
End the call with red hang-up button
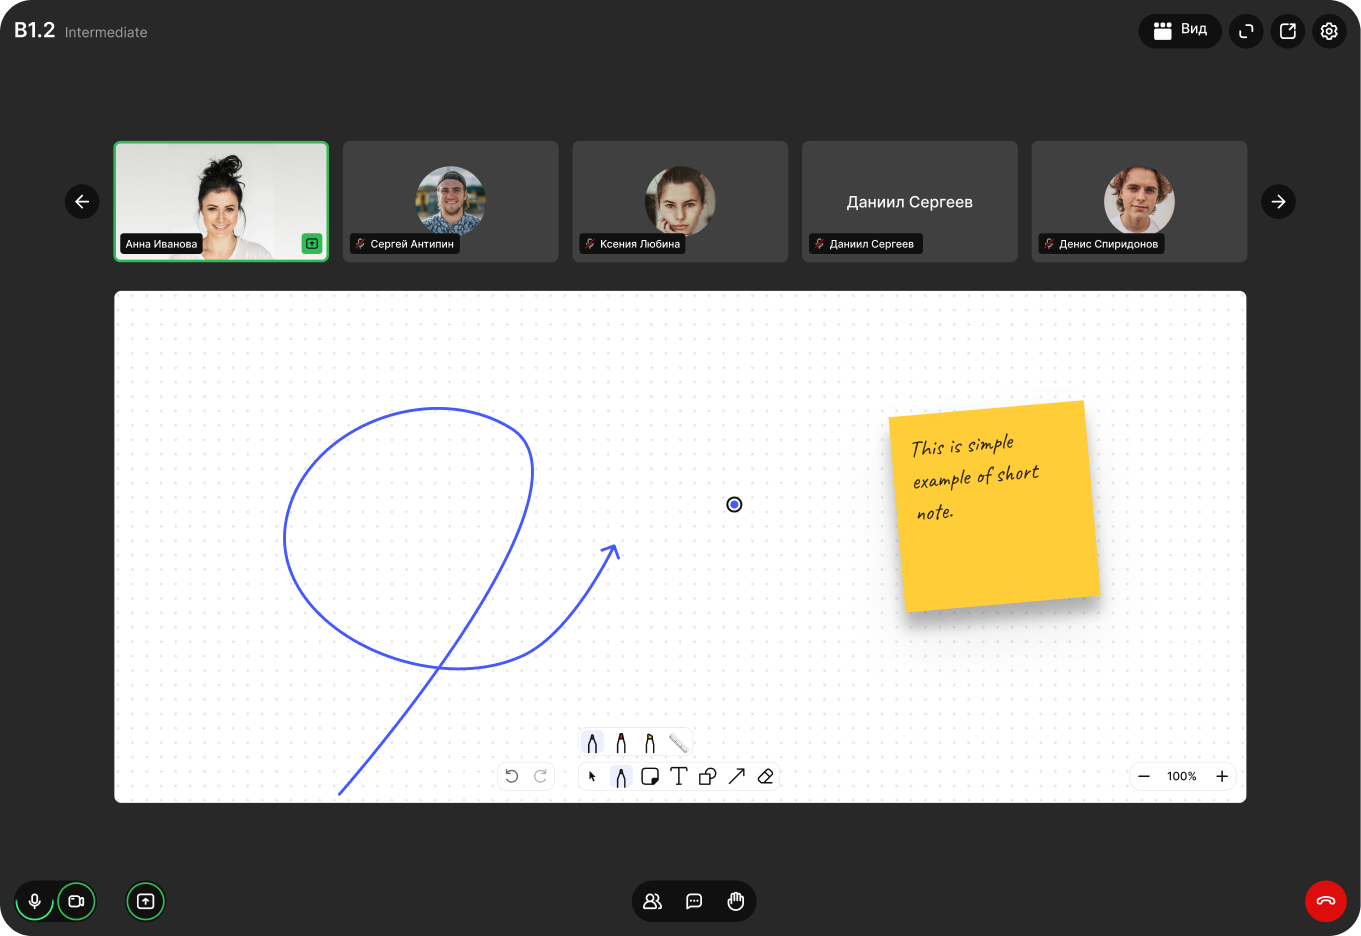click(x=1326, y=901)
